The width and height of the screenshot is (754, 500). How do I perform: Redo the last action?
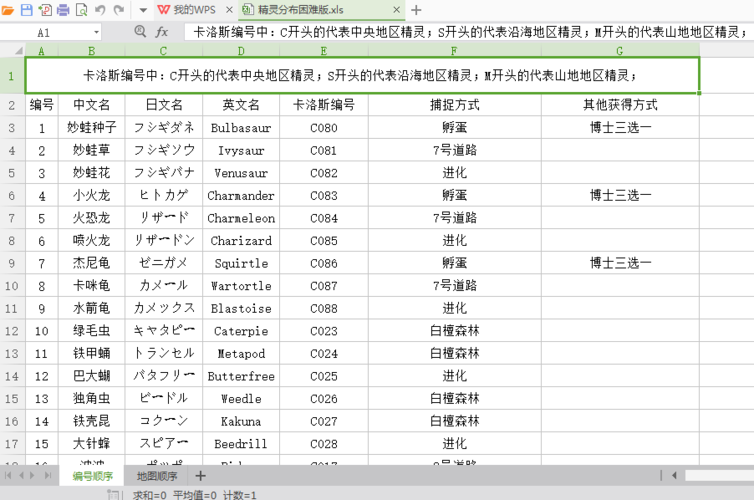tap(119, 10)
